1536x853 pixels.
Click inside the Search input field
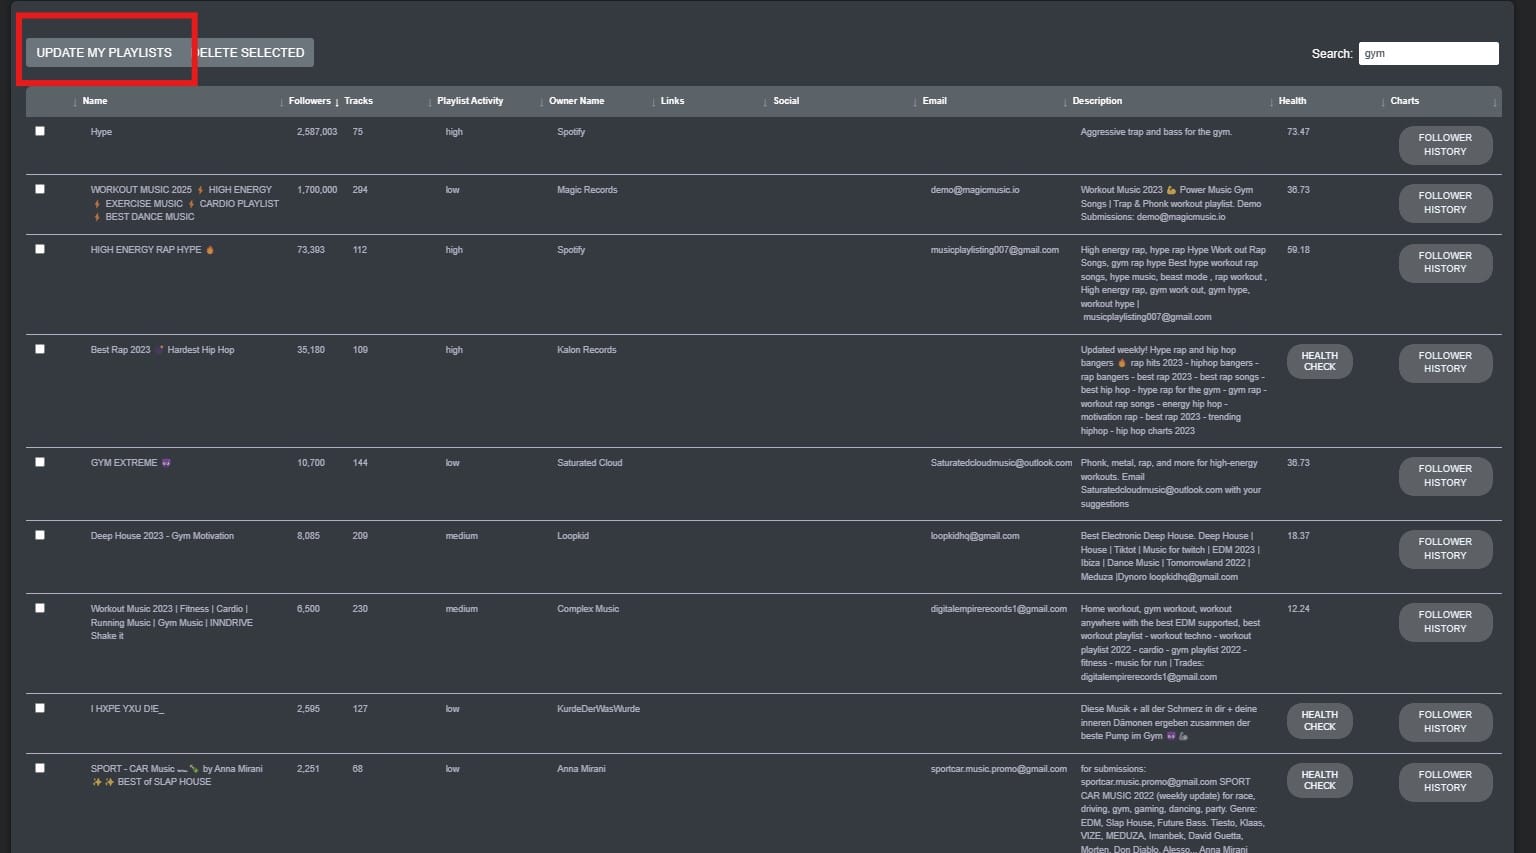click(x=1428, y=53)
